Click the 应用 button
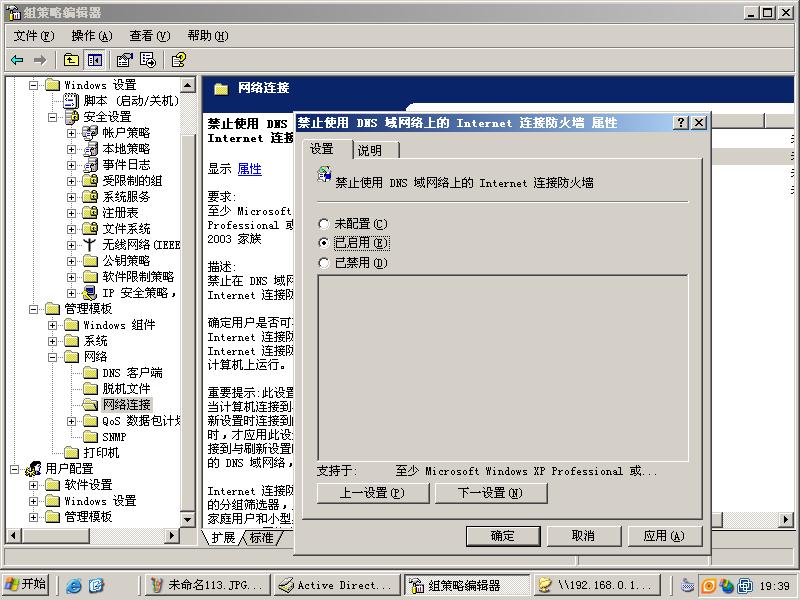Viewport: 800px width, 600px height. point(663,535)
